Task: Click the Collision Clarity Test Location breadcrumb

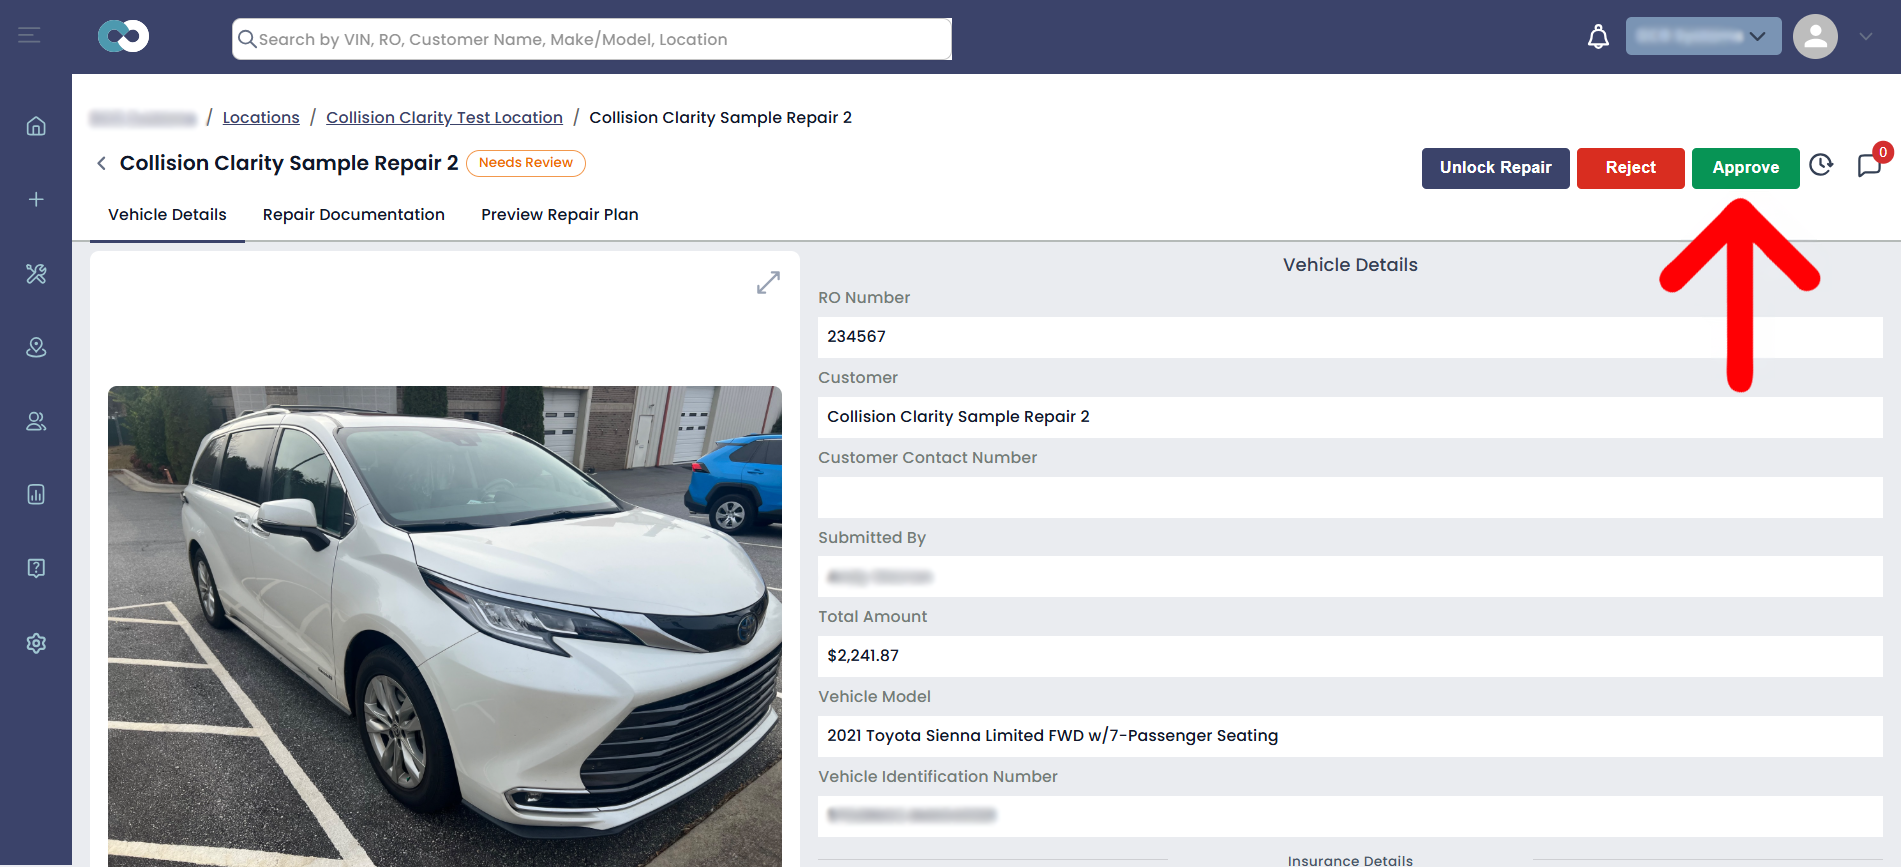Action: coord(444,117)
